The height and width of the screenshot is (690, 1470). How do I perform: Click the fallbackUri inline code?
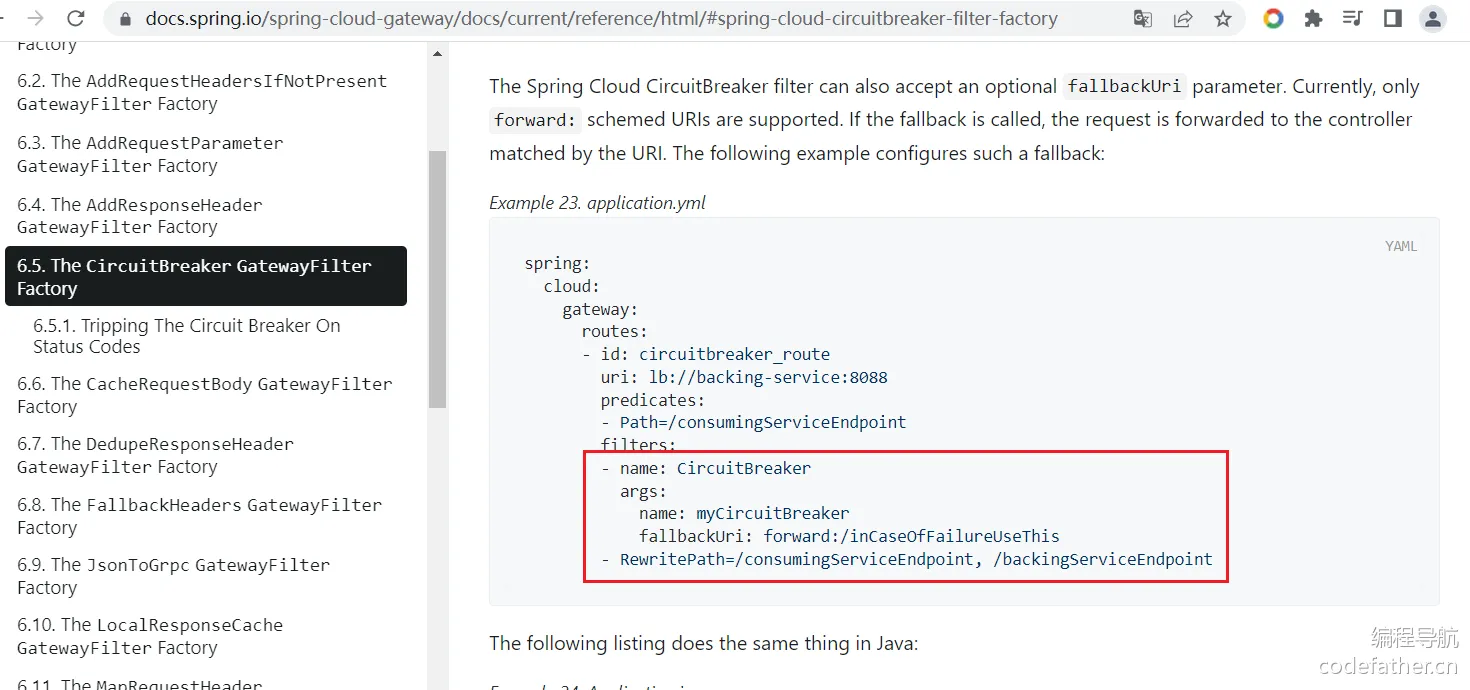[1124, 87]
